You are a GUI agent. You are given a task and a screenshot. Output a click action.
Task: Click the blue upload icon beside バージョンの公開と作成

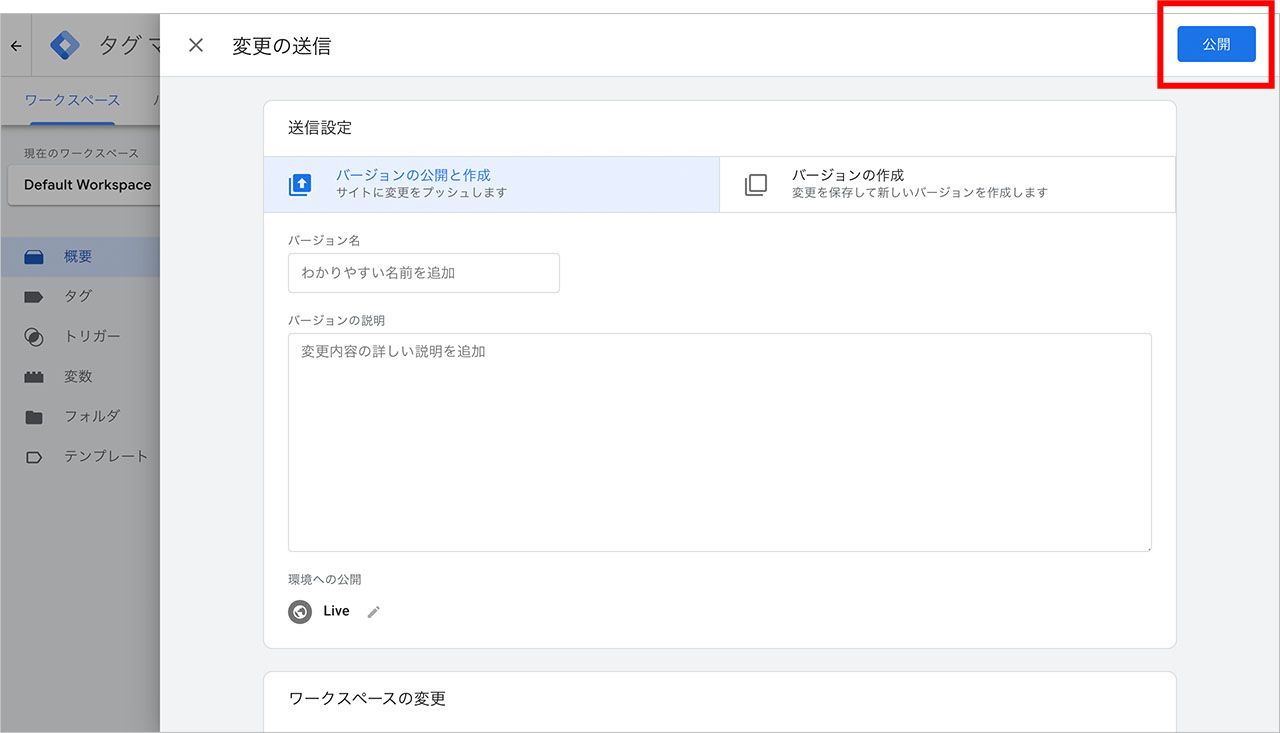point(300,184)
